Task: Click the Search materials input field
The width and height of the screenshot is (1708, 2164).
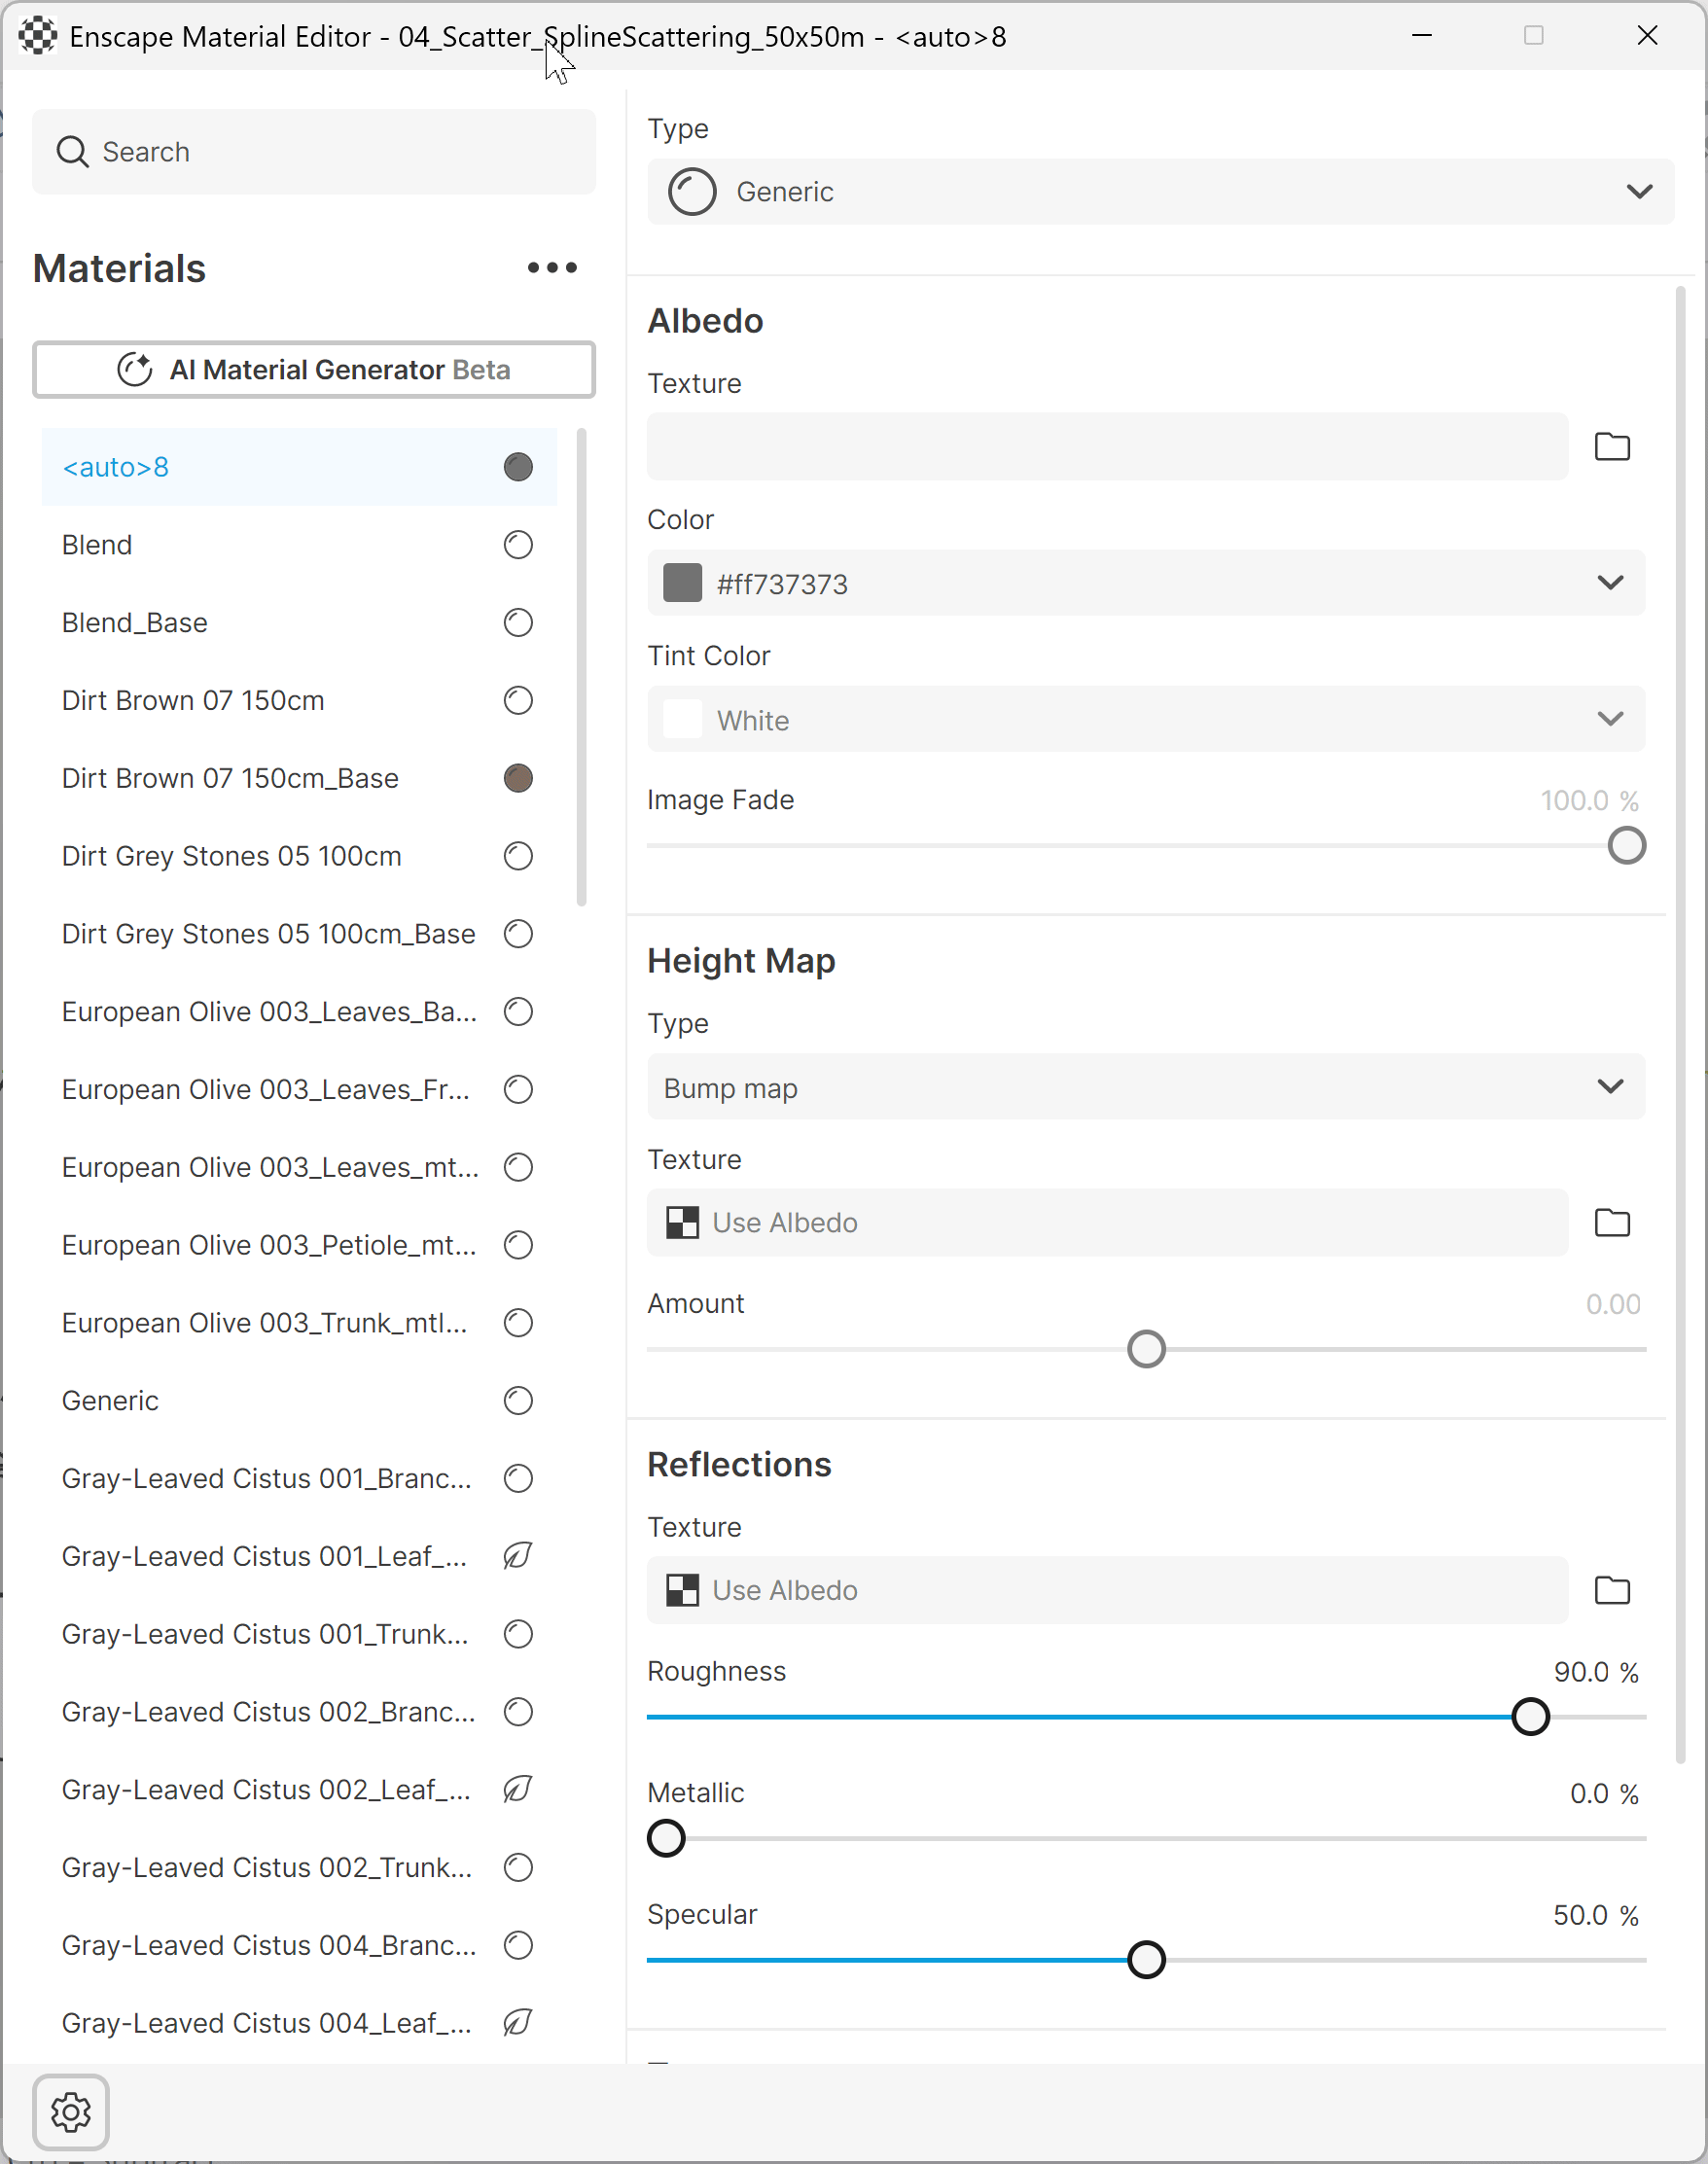Action: pyautogui.click(x=314, y=152)
